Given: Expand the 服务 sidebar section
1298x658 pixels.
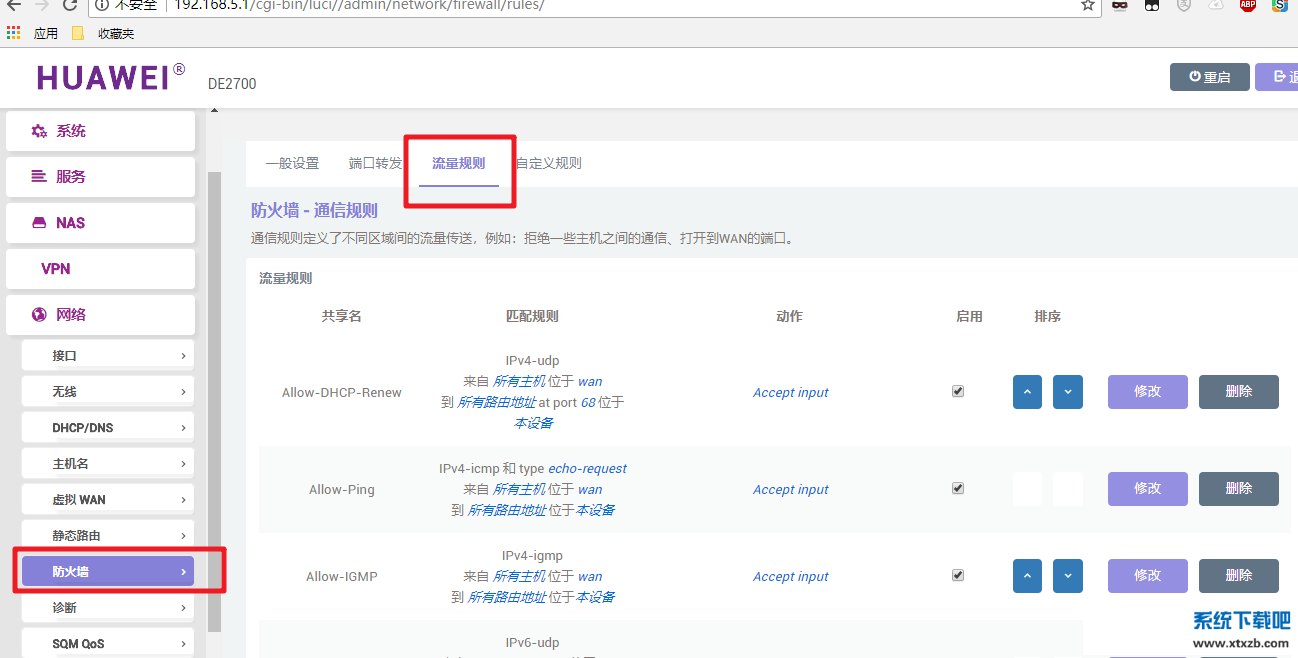Looking at the screenshot, I should 100,177.
